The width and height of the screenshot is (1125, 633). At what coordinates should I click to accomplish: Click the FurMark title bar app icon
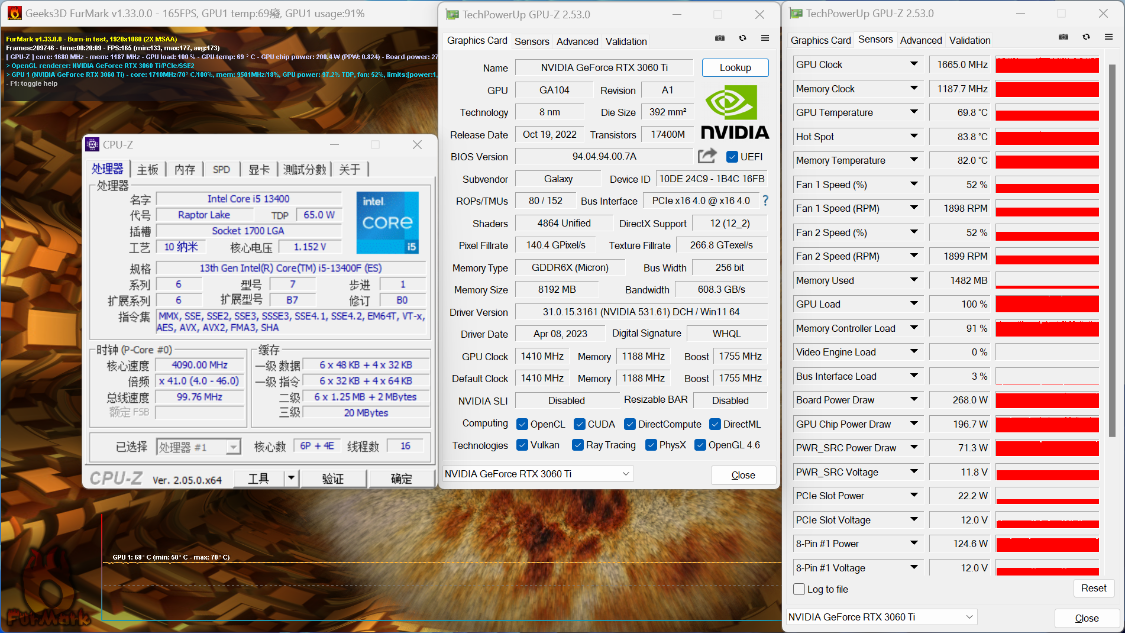14,13
